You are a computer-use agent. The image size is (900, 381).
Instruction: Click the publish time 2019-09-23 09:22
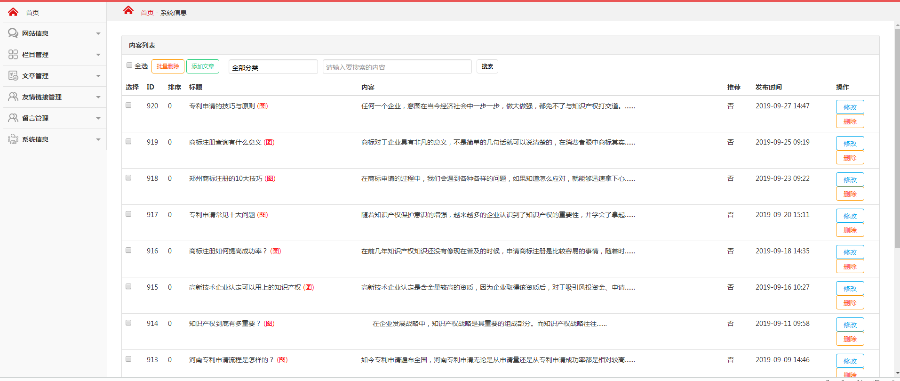point(782,178)
